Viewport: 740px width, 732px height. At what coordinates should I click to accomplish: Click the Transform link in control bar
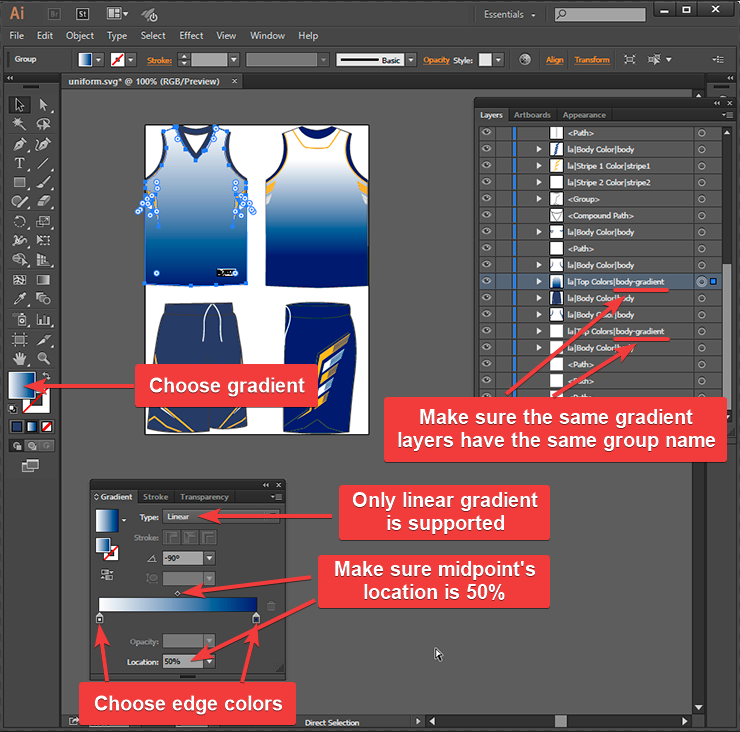(x=592, y=60)
